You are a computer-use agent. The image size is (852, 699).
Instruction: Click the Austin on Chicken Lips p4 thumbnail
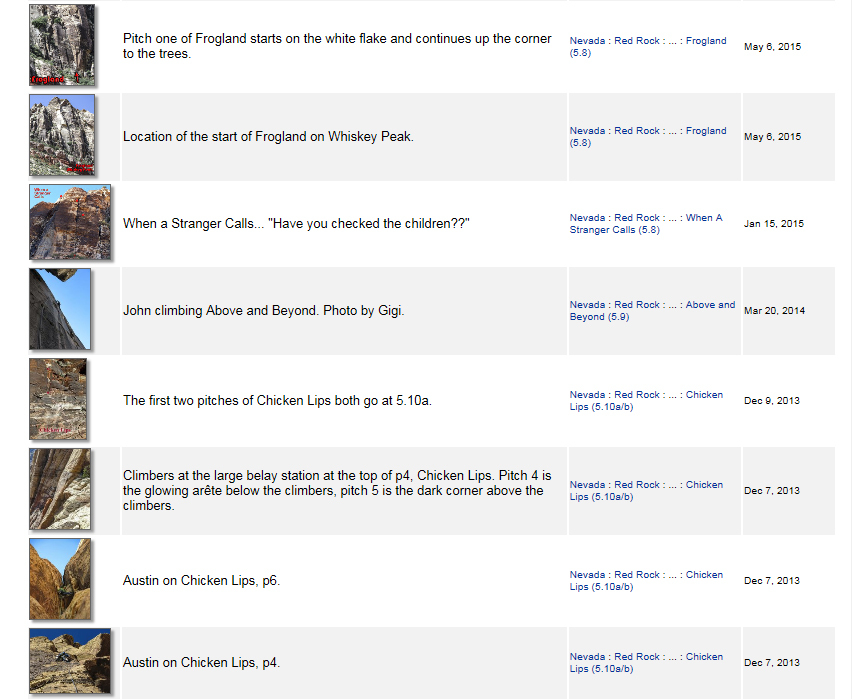(70, 661)
